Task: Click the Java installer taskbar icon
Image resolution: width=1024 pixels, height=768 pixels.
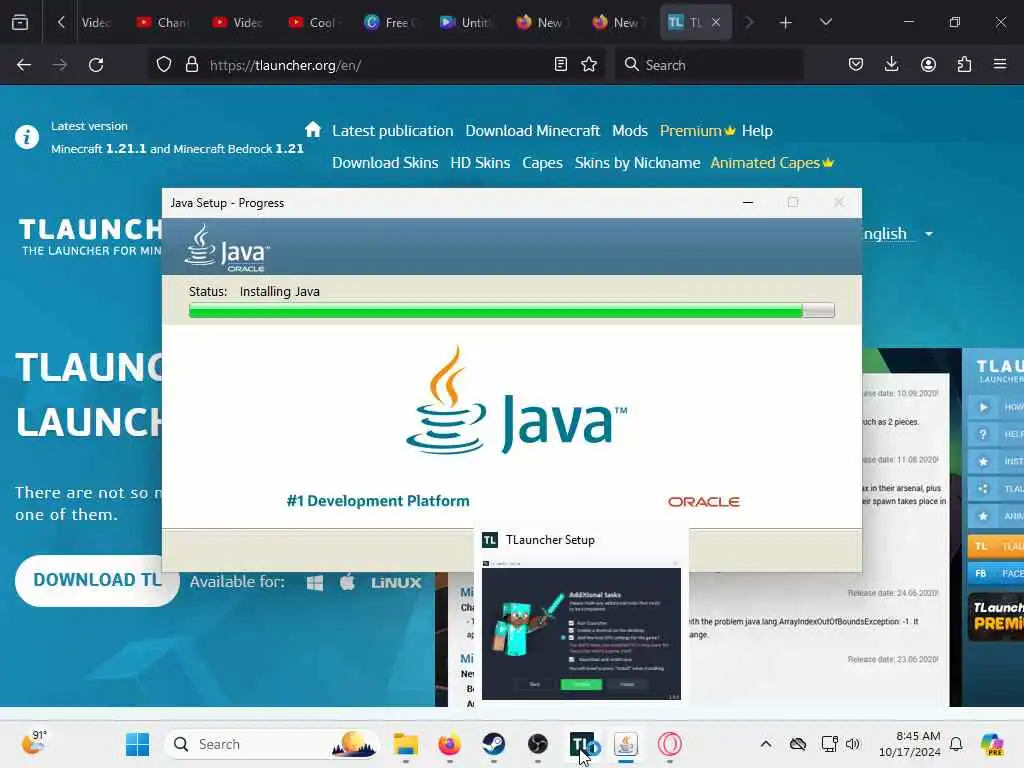Action: coord(626,744)
